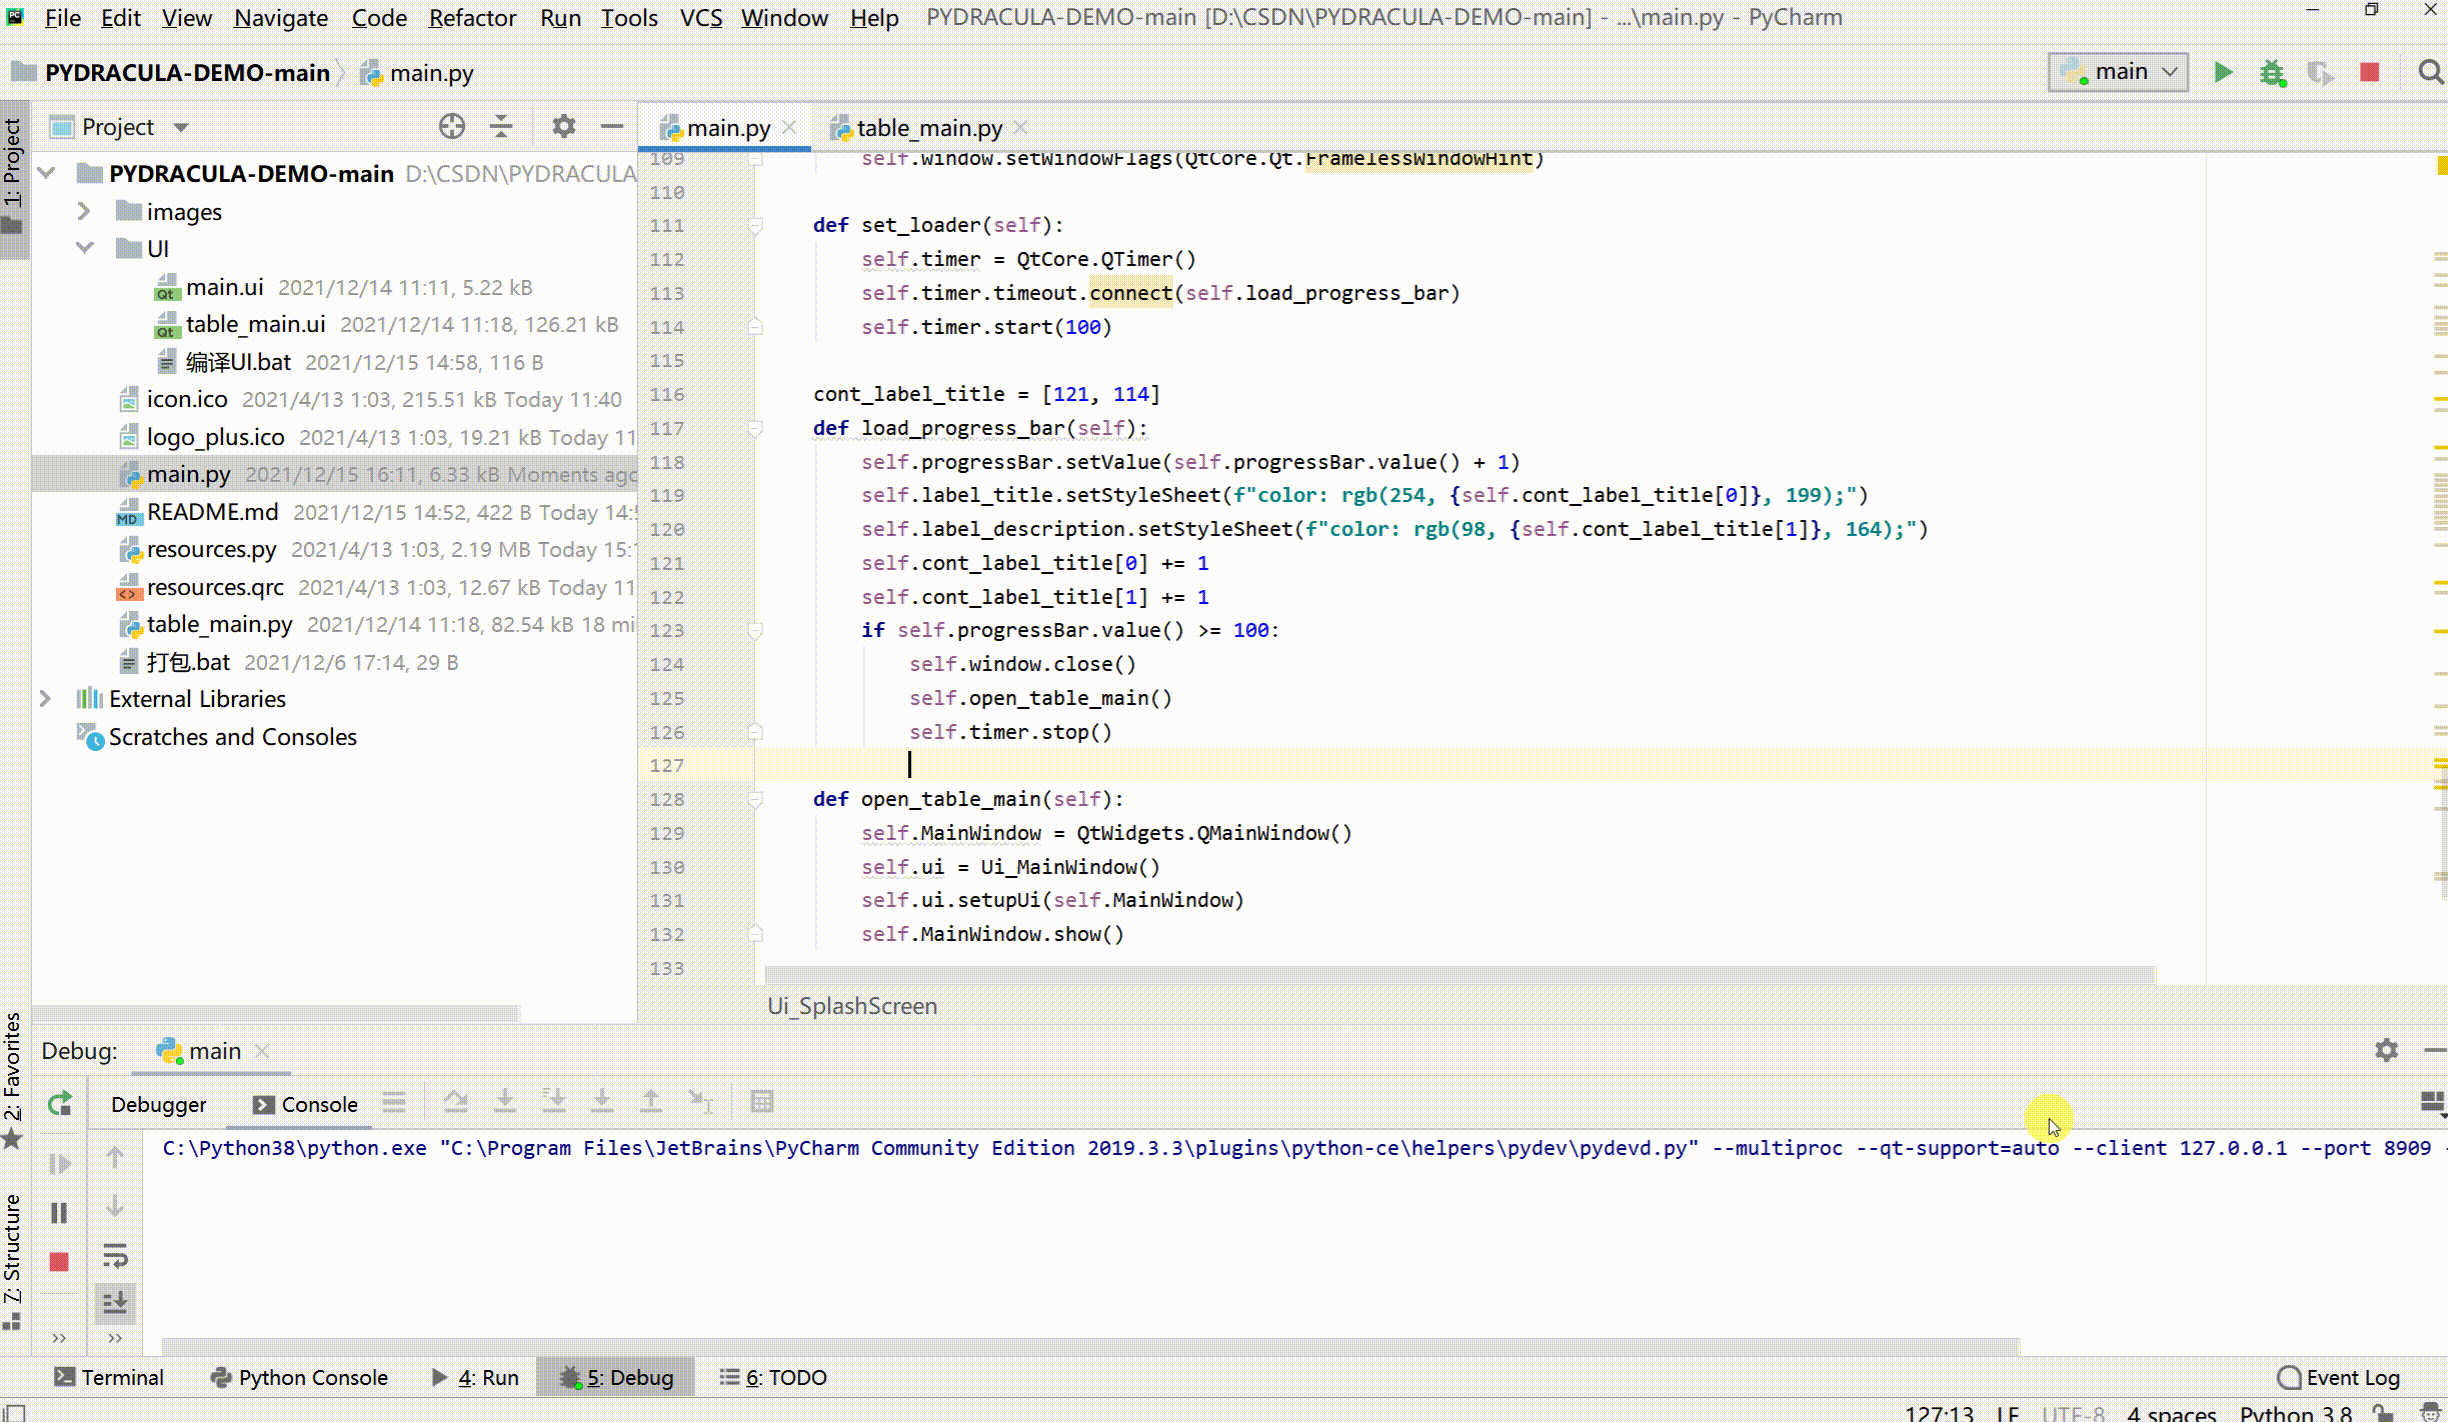Click the Step Into debug icon
The width and height of the screenshot is (2448, 1422).
click(x=505, y=1100)
